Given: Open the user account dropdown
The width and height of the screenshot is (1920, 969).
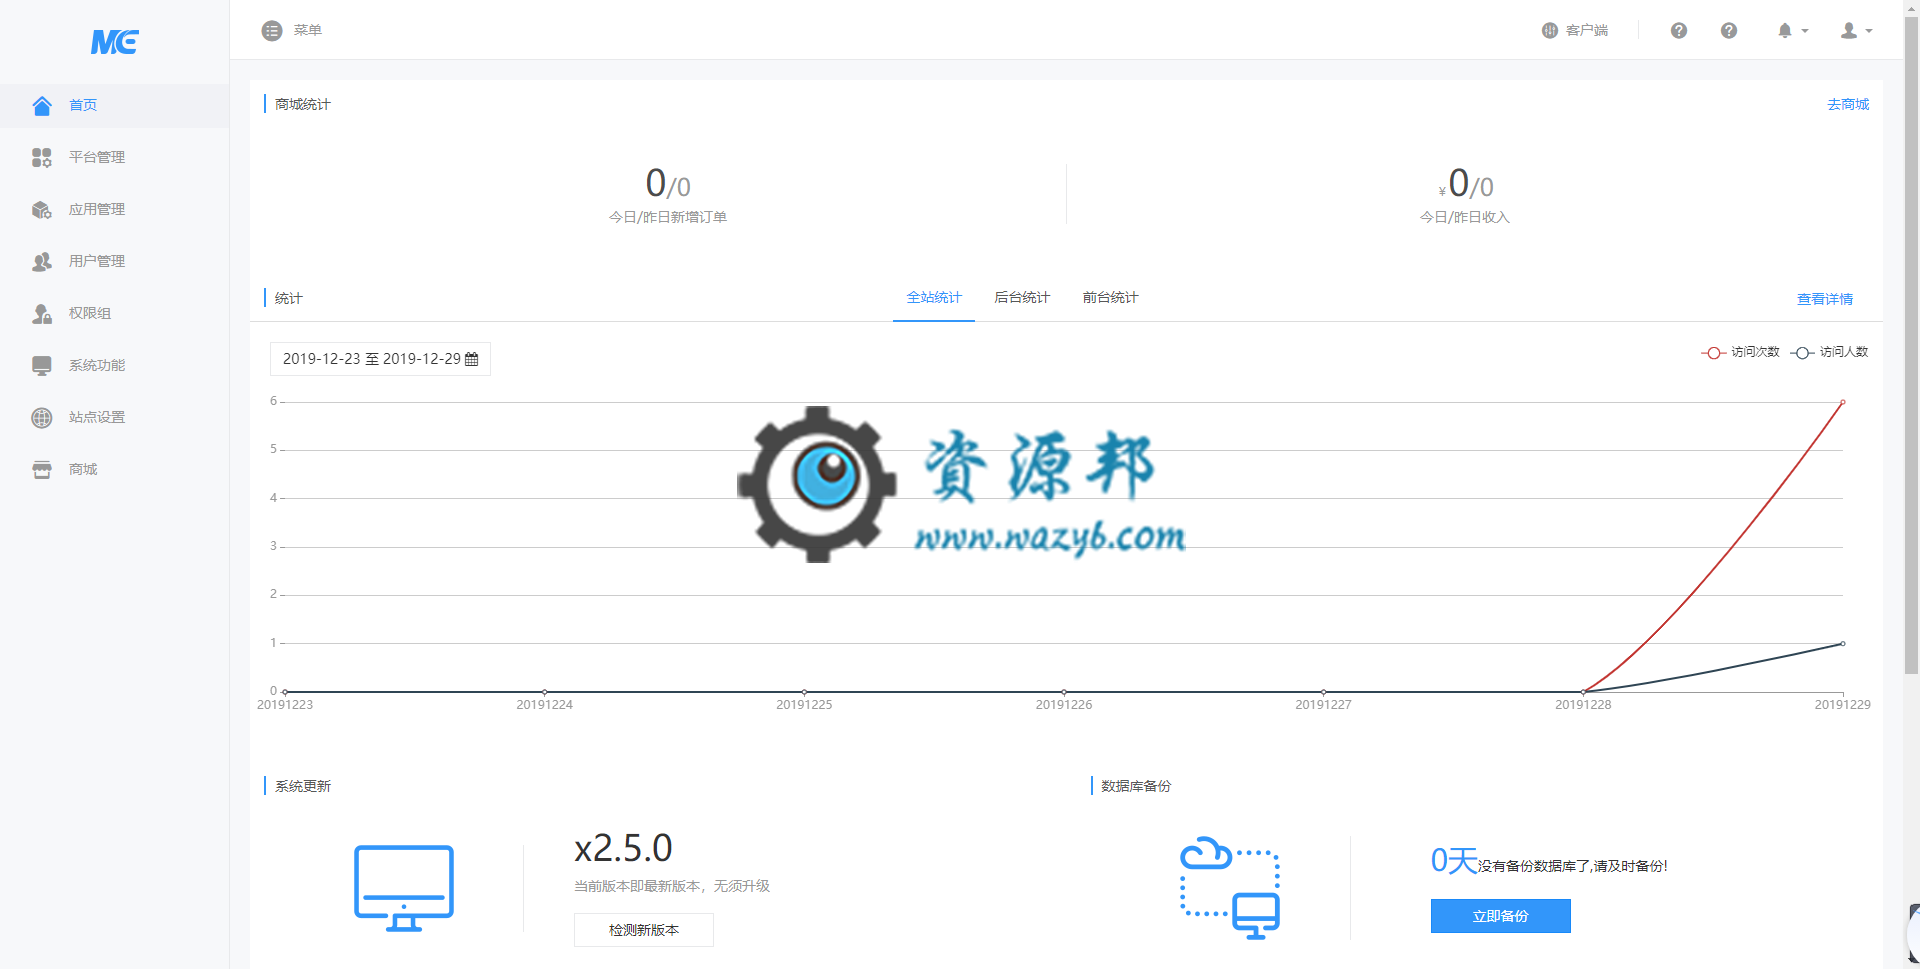Looking at the screenshot, I should coord(1856,31).
